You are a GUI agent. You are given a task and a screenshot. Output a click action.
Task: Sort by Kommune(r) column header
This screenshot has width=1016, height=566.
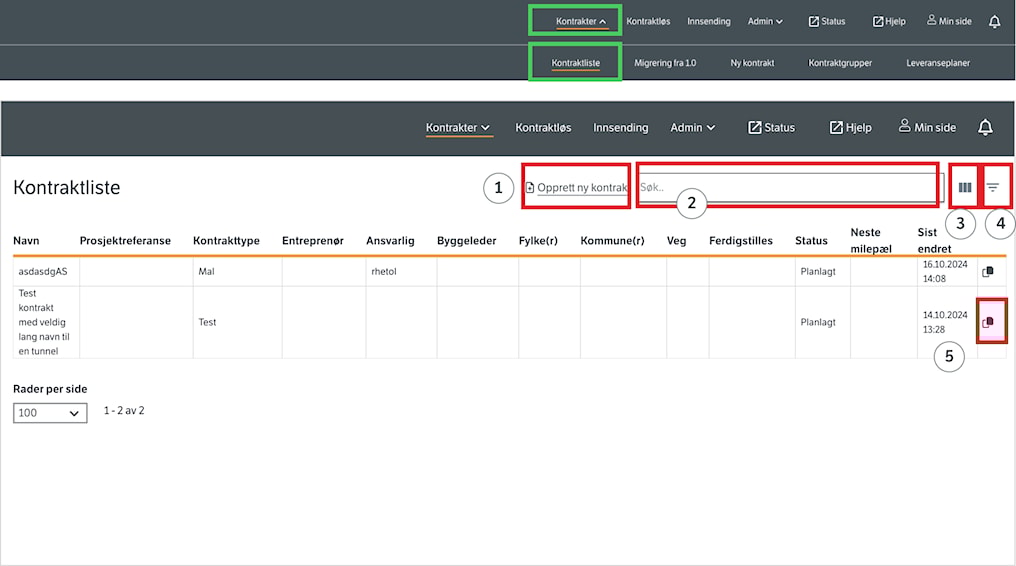(x=612, y=241)
